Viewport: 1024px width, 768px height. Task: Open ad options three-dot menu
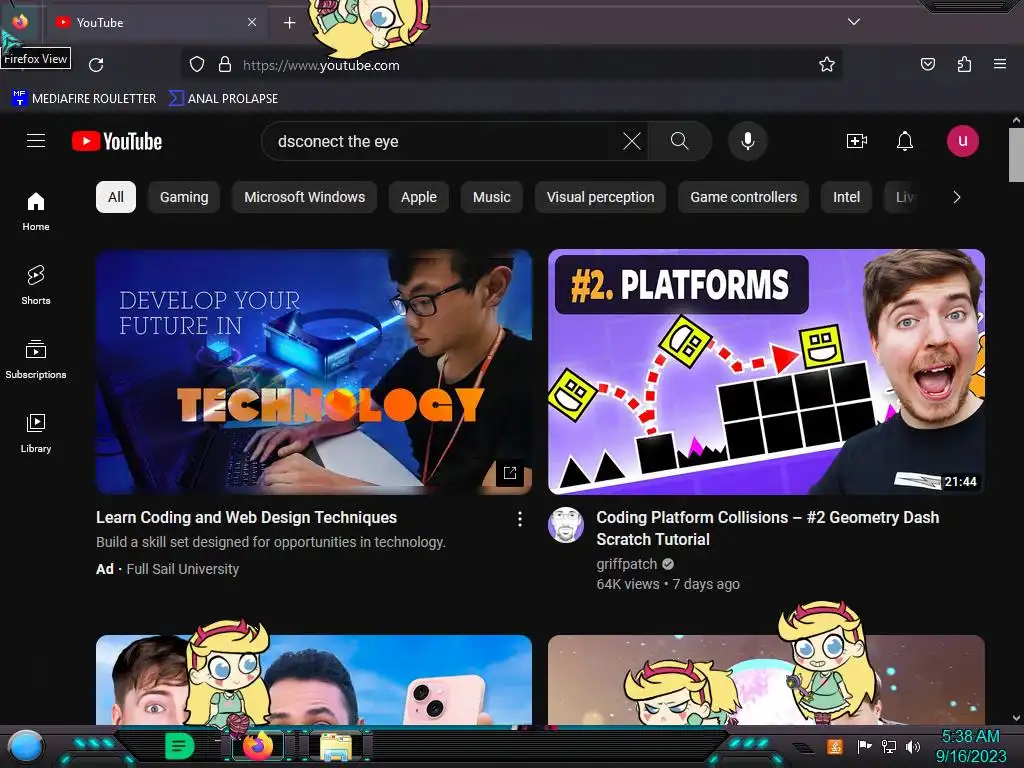coord(520,519)
